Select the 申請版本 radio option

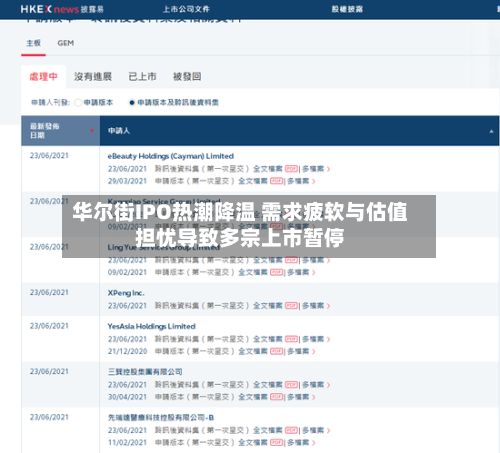tap(78, 102)
